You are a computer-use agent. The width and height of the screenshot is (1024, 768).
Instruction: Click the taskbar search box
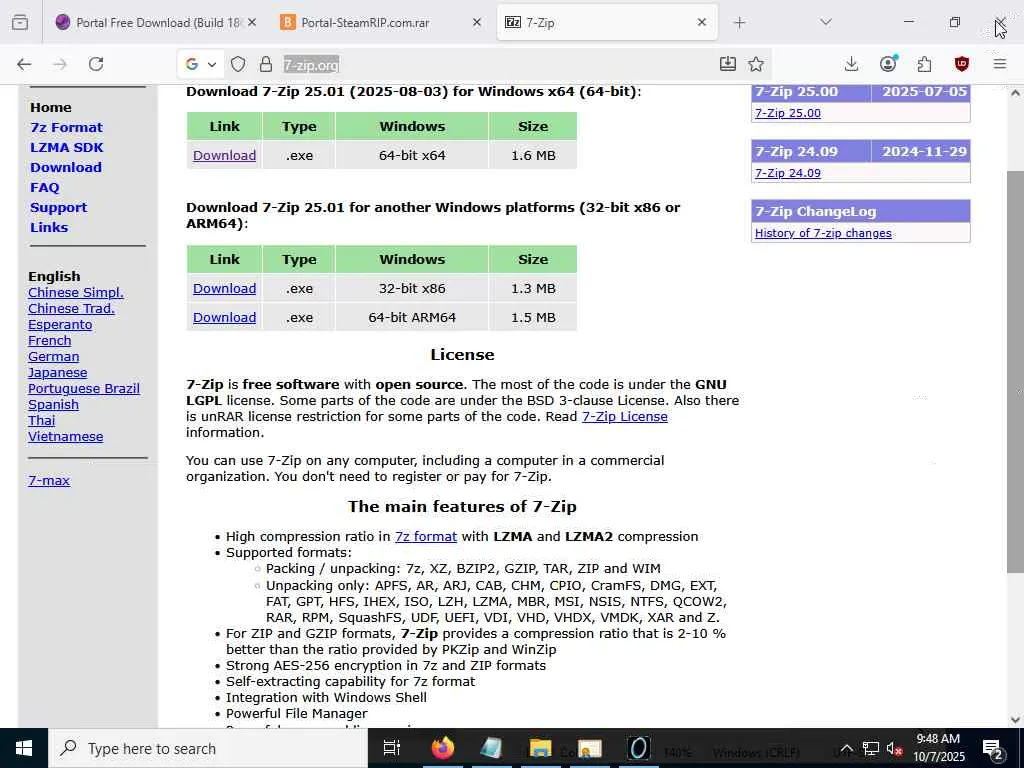click(208, 748)
